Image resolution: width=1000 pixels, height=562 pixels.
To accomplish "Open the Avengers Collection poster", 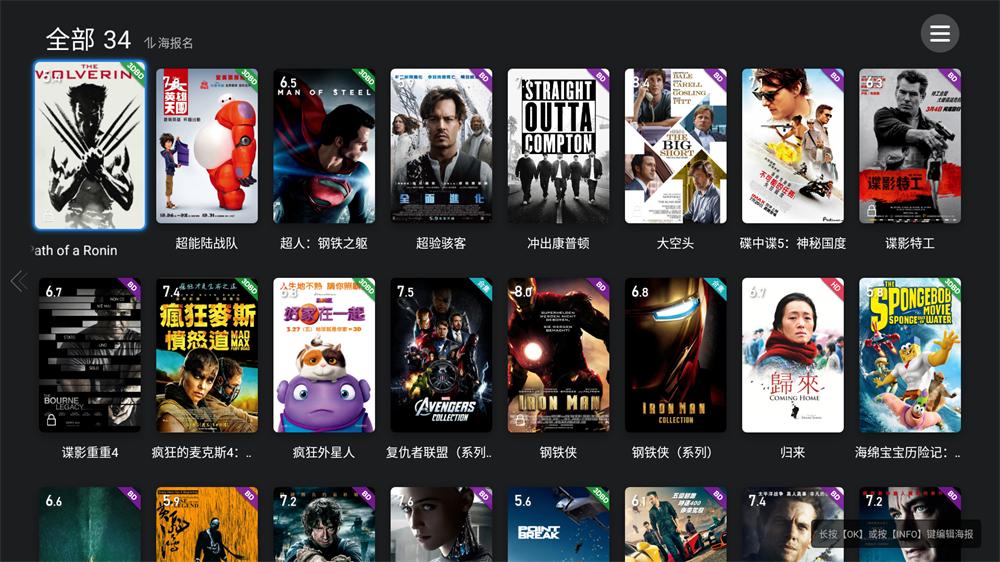I will click(x=441, y=355).
